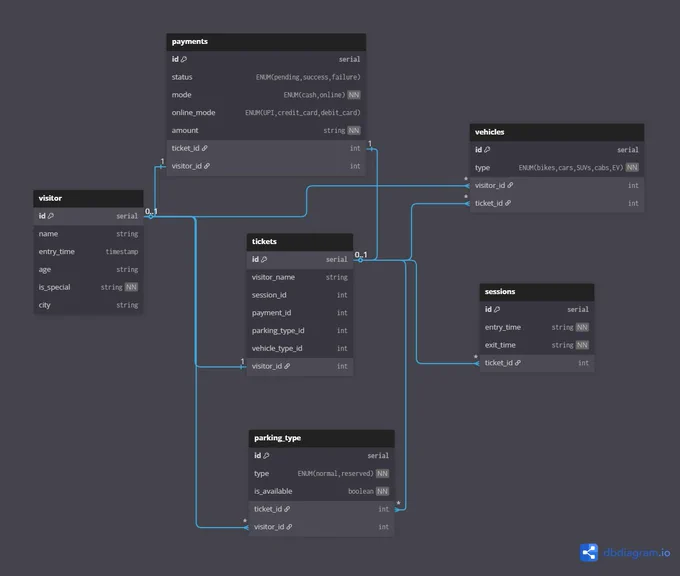Open the dbdiagram.io link text
The width and height of the screenshot is (680, 576).
636,553
